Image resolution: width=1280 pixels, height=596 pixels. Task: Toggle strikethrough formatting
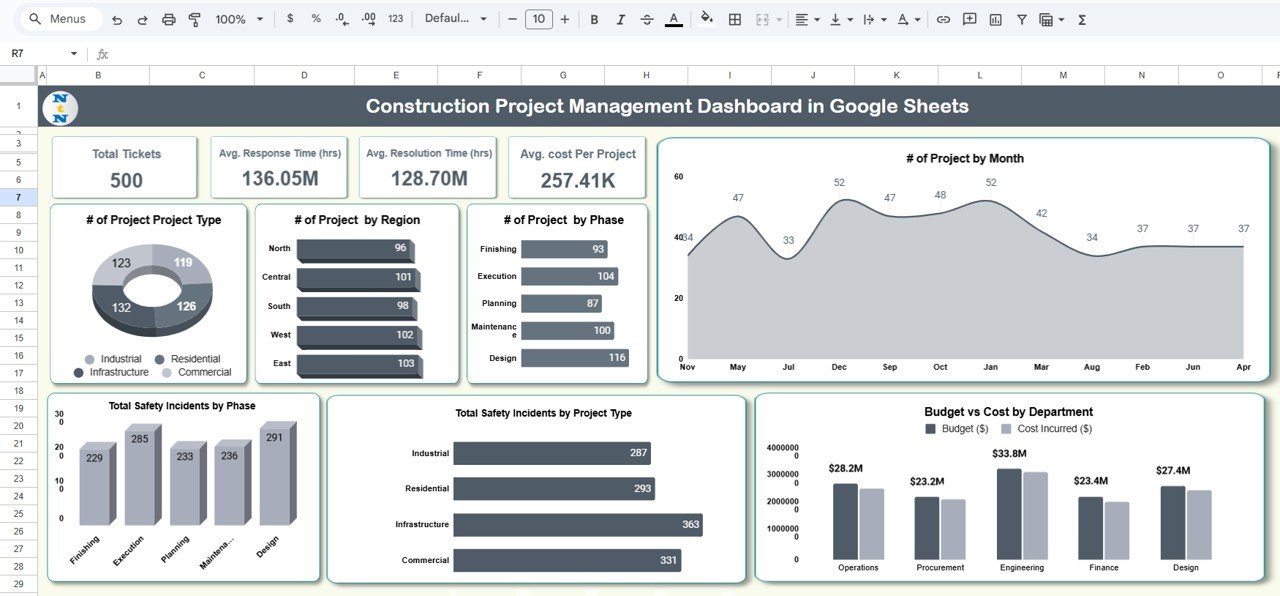point(647,18)
